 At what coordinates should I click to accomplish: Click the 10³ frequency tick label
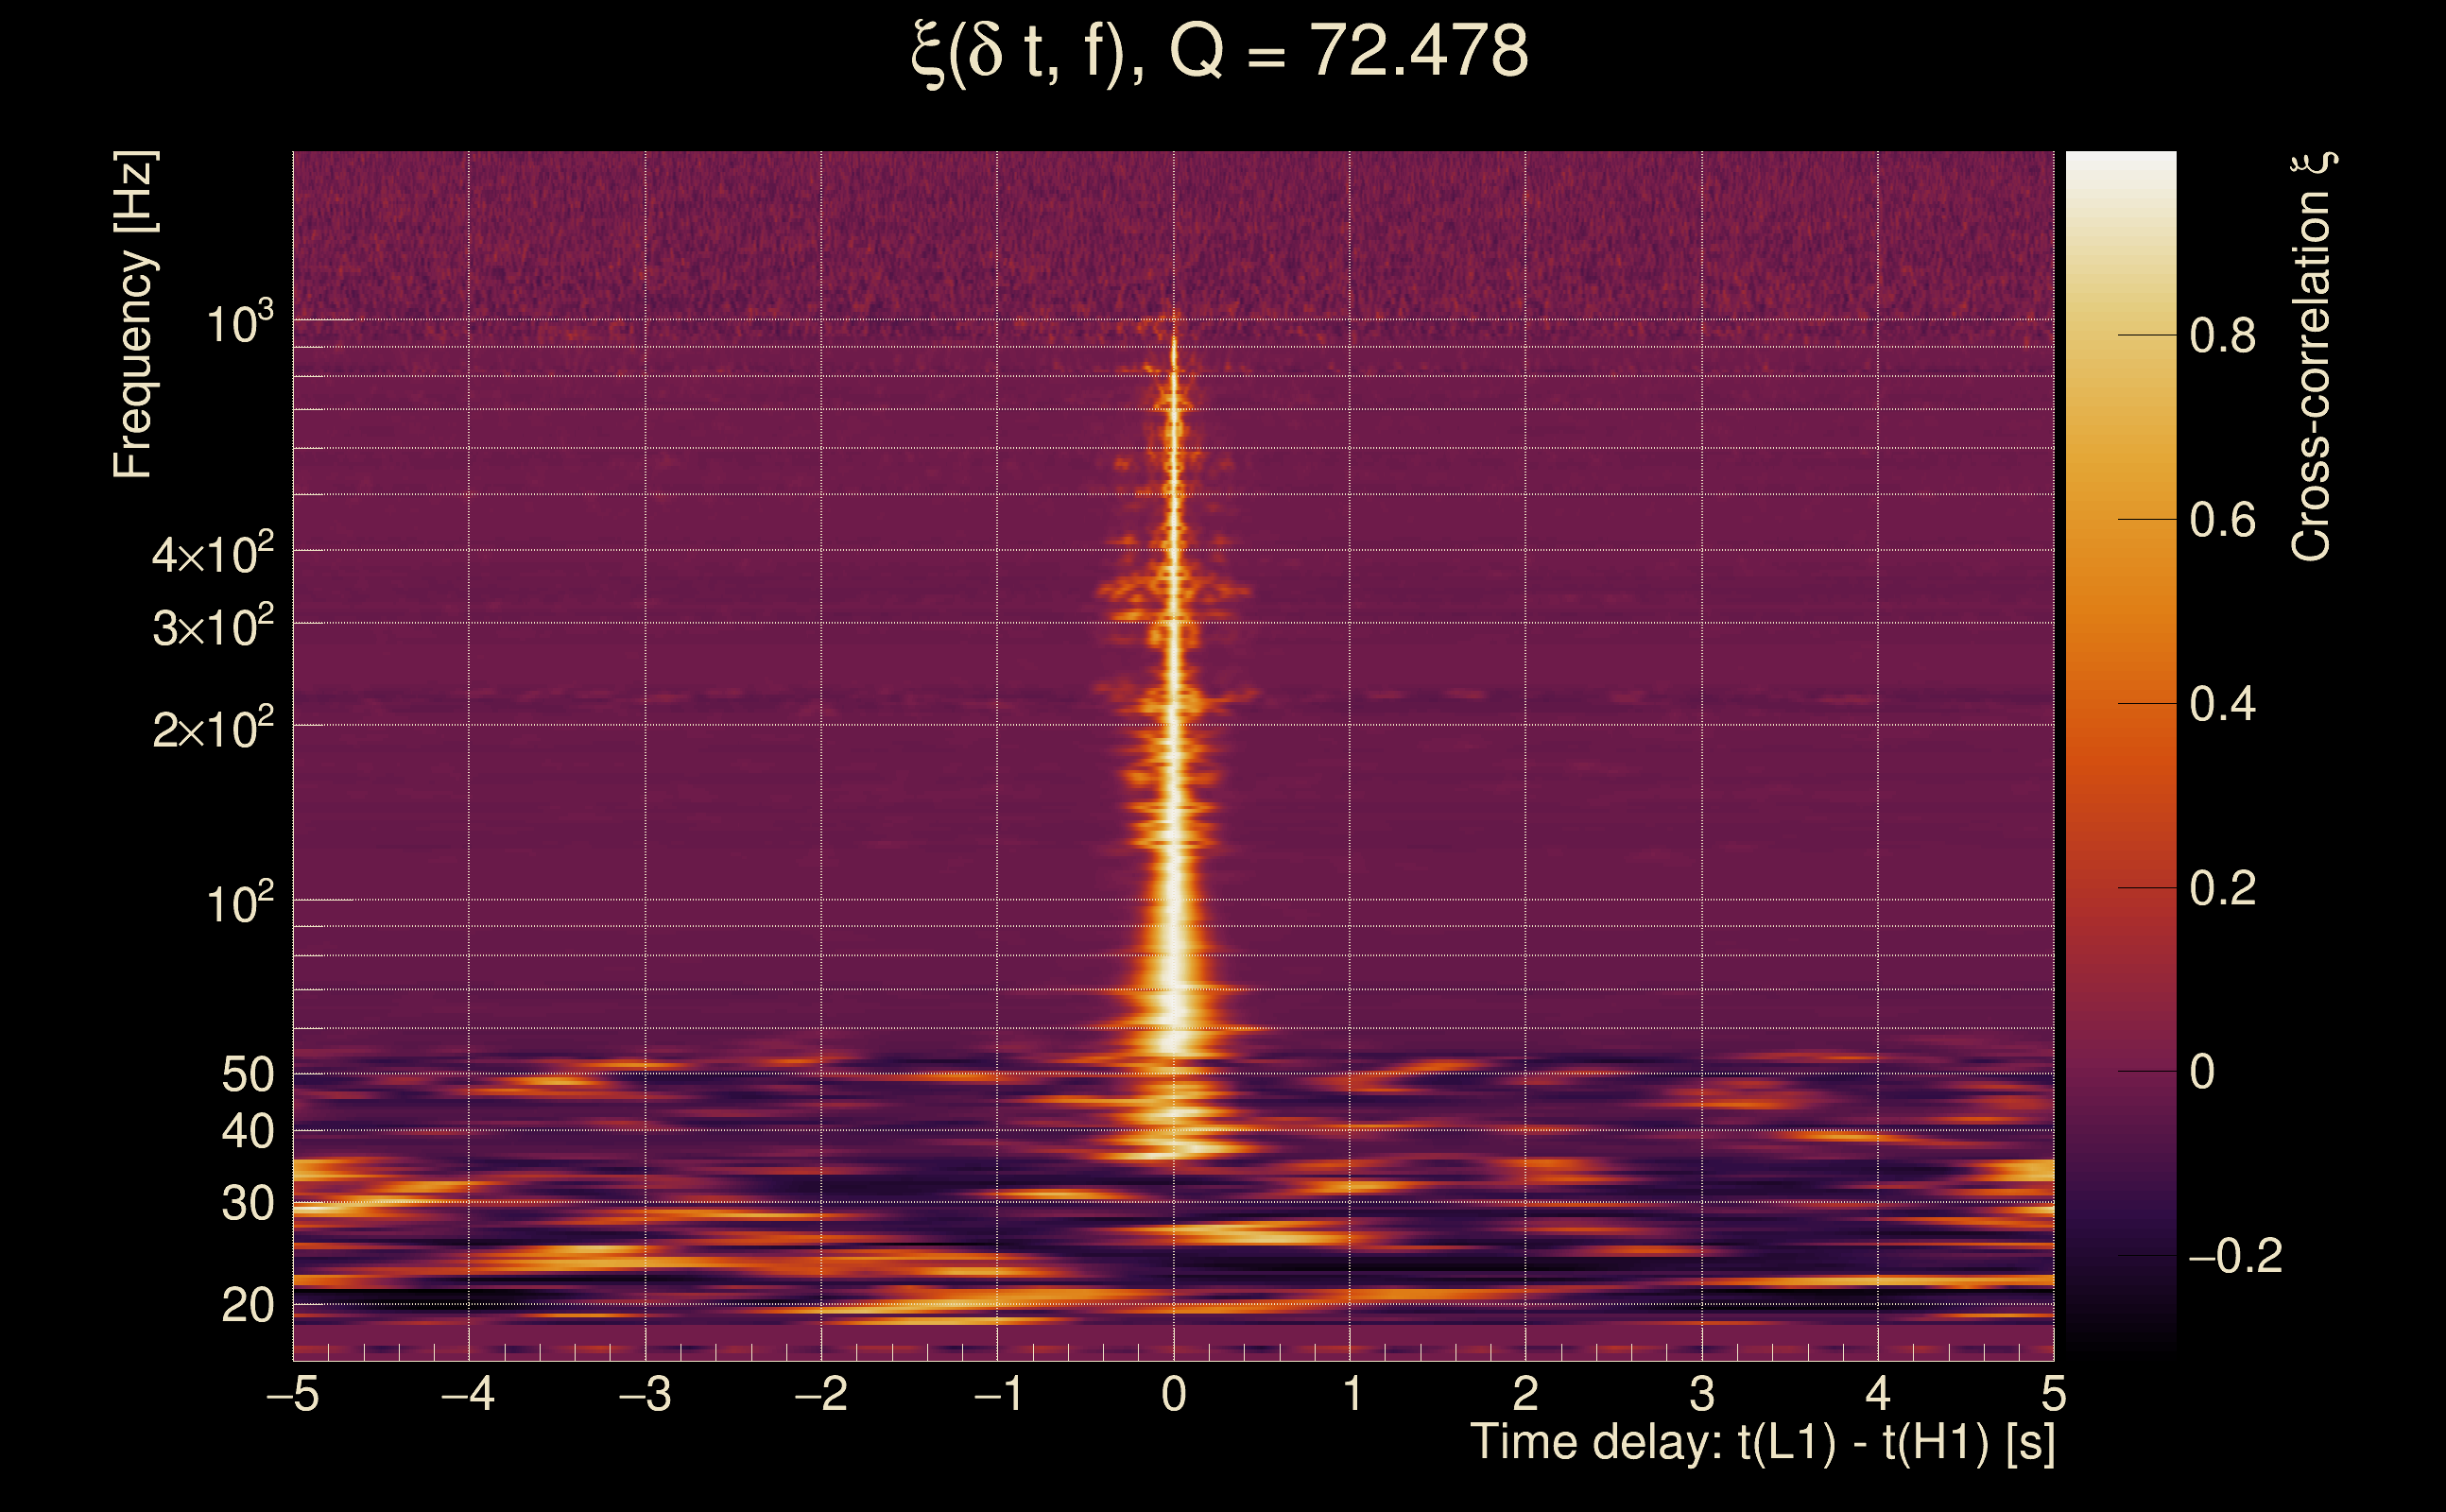point(239,324)
